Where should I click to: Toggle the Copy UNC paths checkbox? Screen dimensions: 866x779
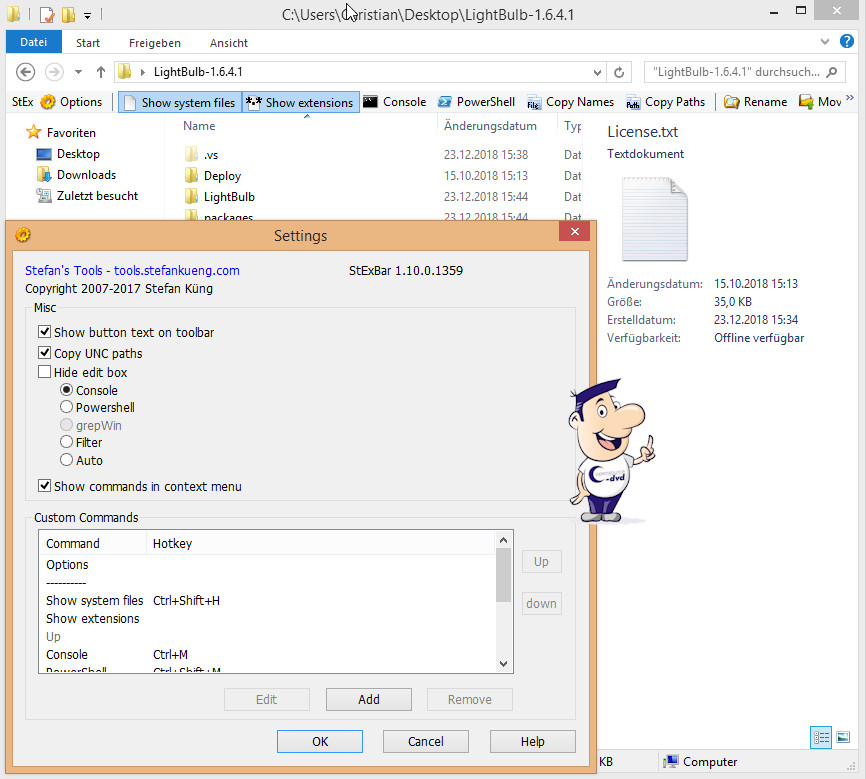[x=44, y=353]
